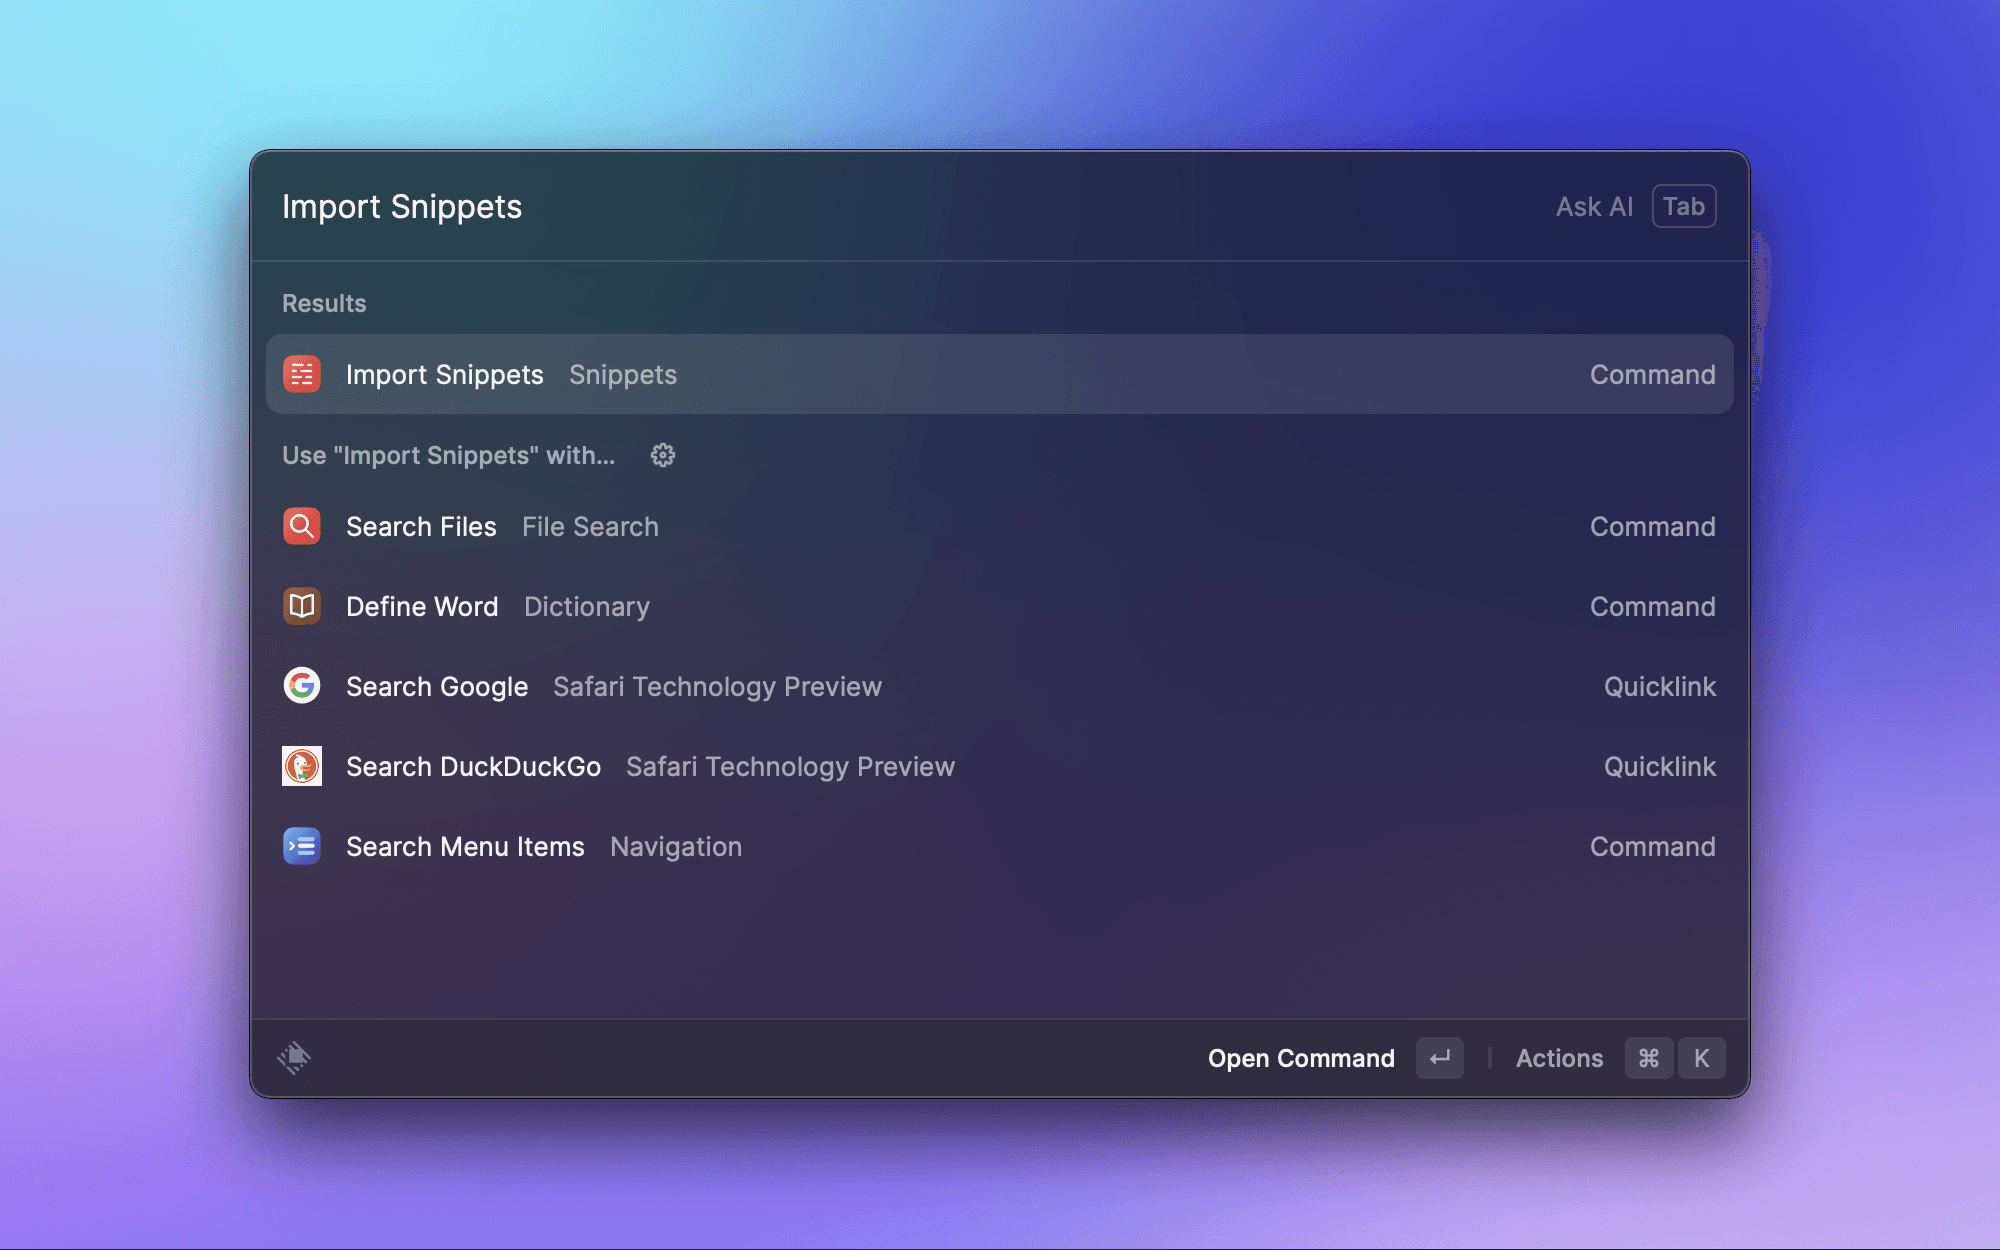The width and height of the screenshot is (2000, 1250).
Task: Open the gear settings icon near fallback commands
Action: pos(662,455)
